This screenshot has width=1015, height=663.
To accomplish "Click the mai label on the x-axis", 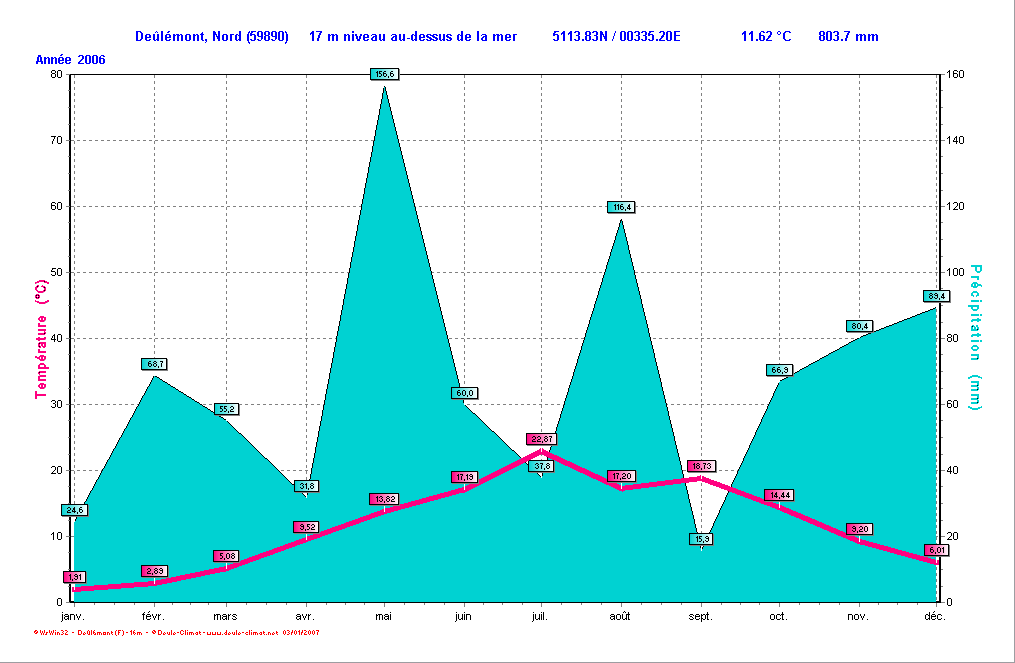I will click(x=383, y=617).
